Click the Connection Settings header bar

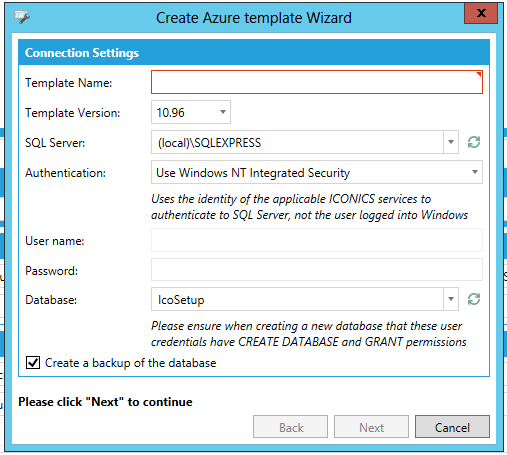[254, 52]
